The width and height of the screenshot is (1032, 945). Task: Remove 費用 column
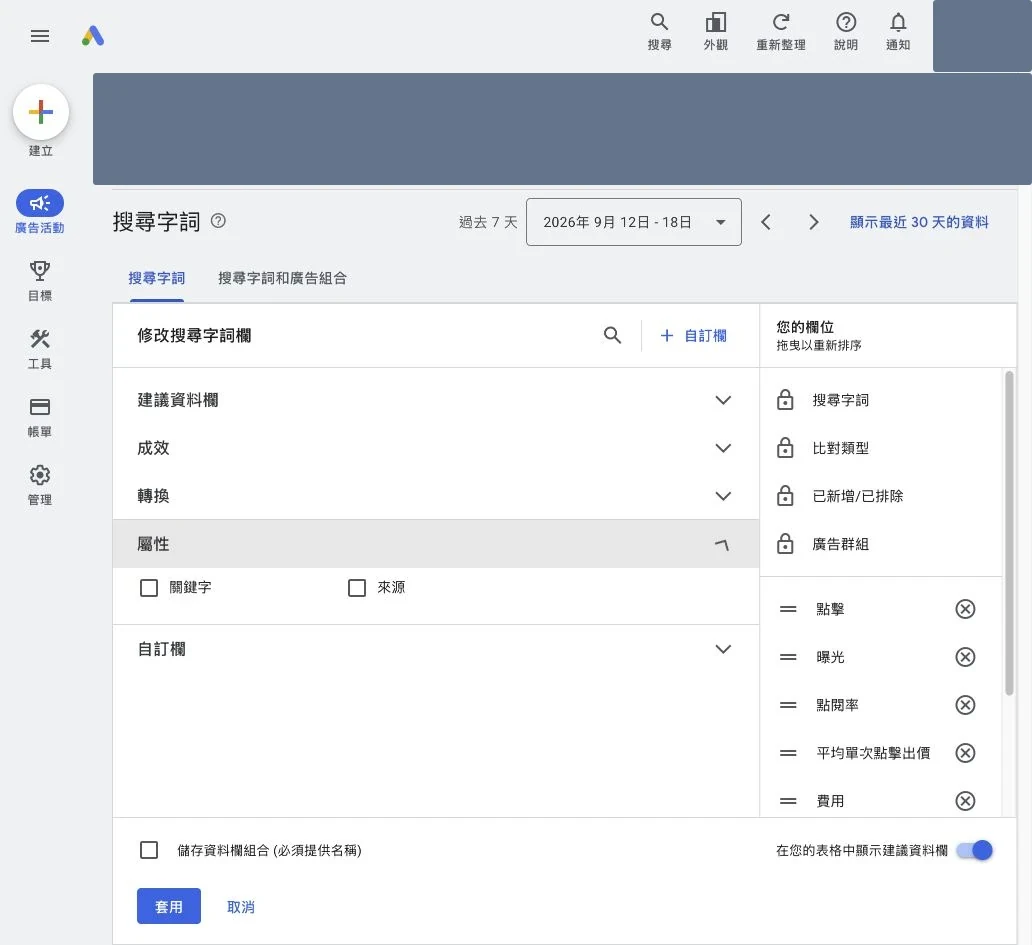pos(965,801)
